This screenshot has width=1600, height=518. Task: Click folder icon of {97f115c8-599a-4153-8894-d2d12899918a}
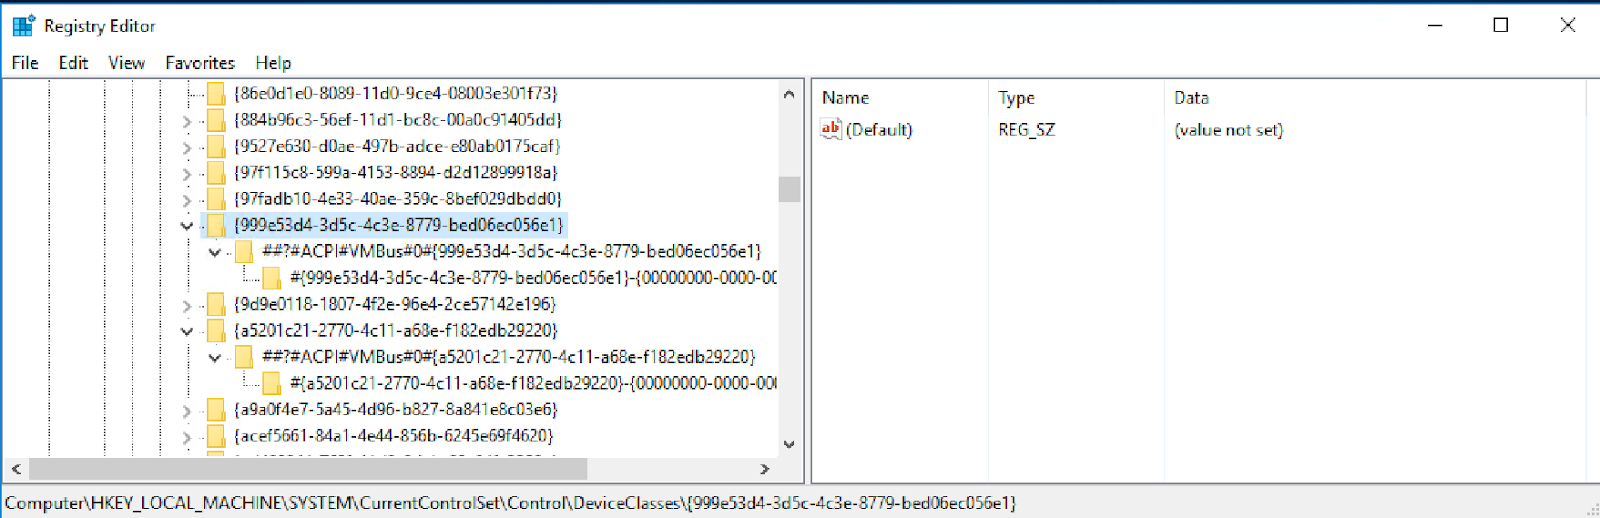coord(216,172)
